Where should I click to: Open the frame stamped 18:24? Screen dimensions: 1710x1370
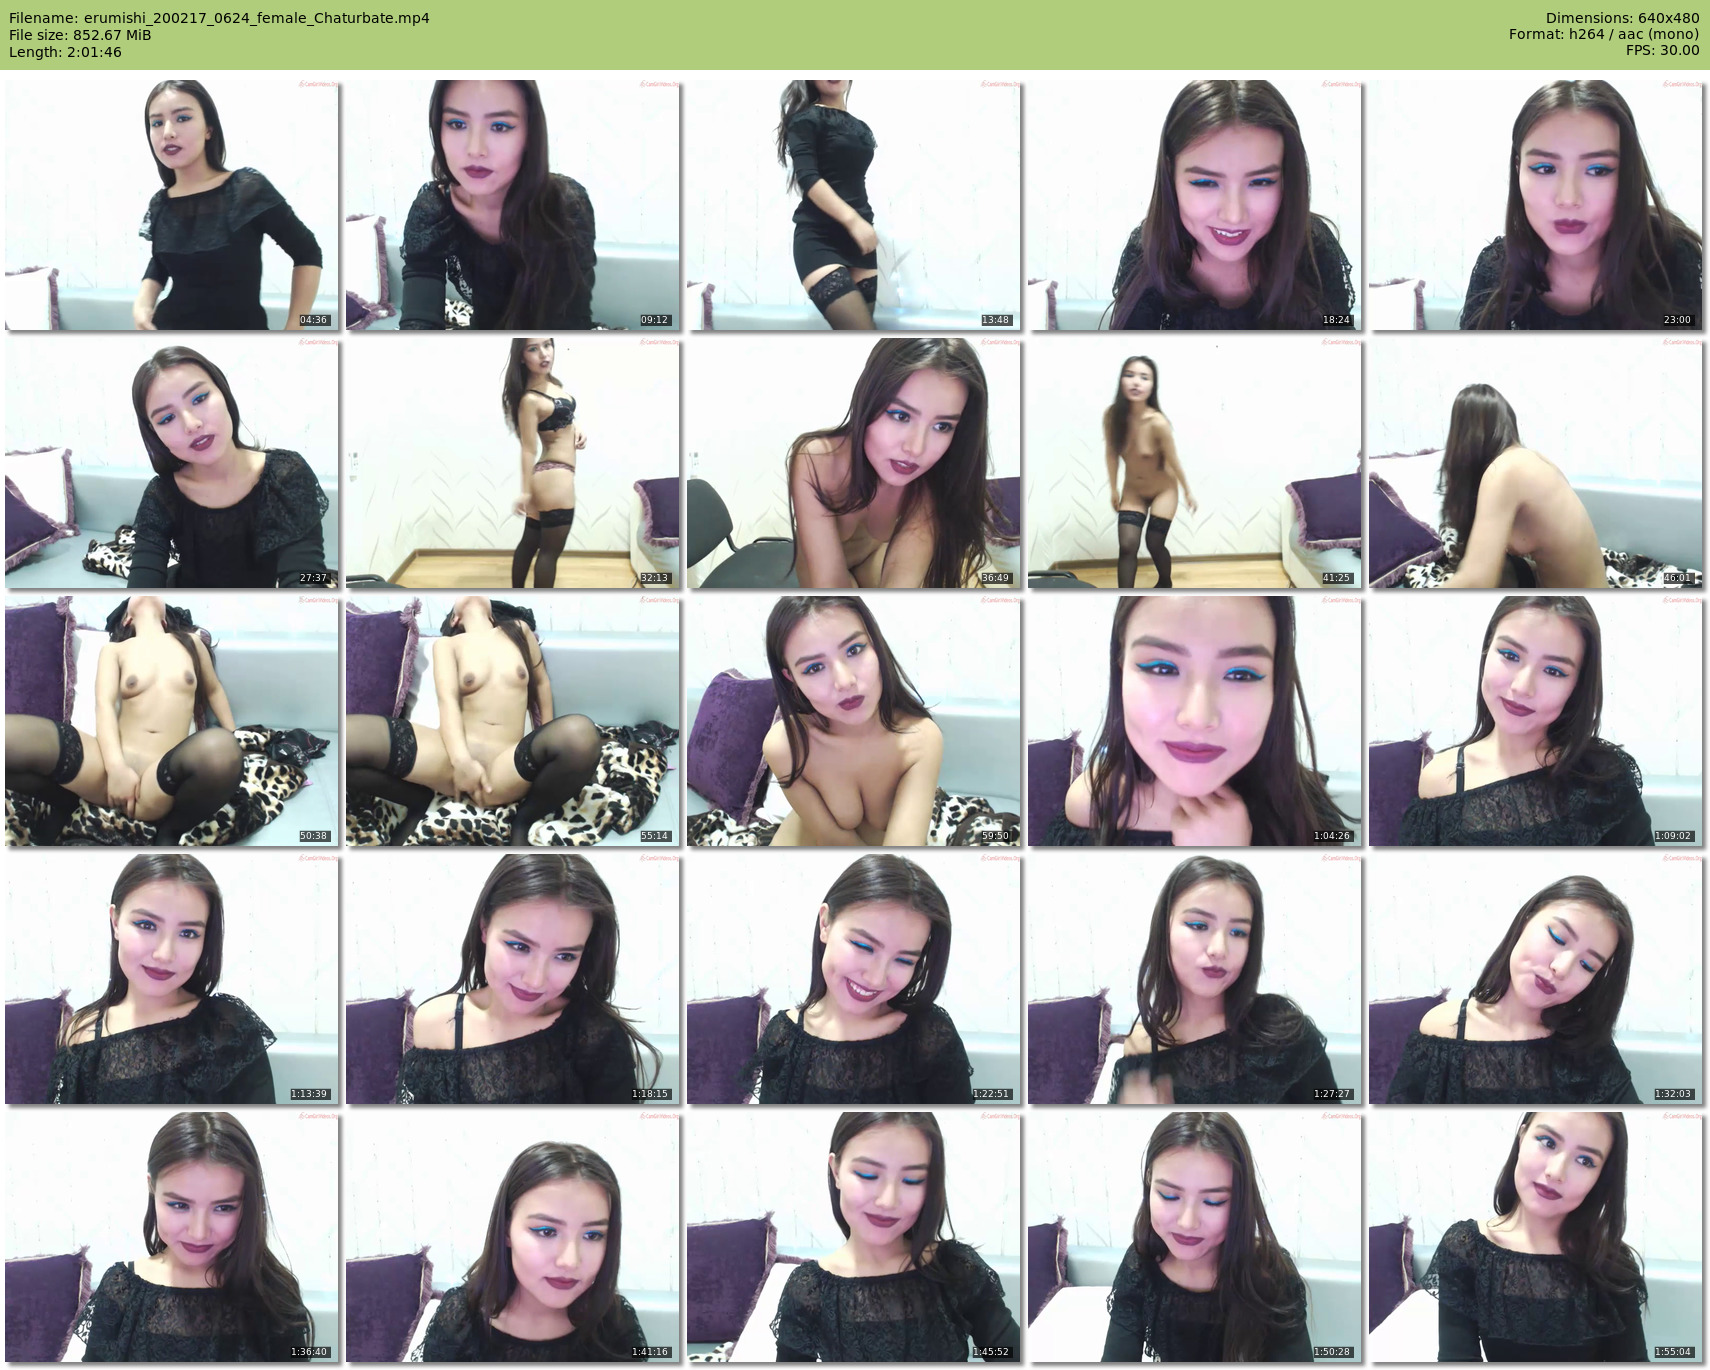[1195, 205]
